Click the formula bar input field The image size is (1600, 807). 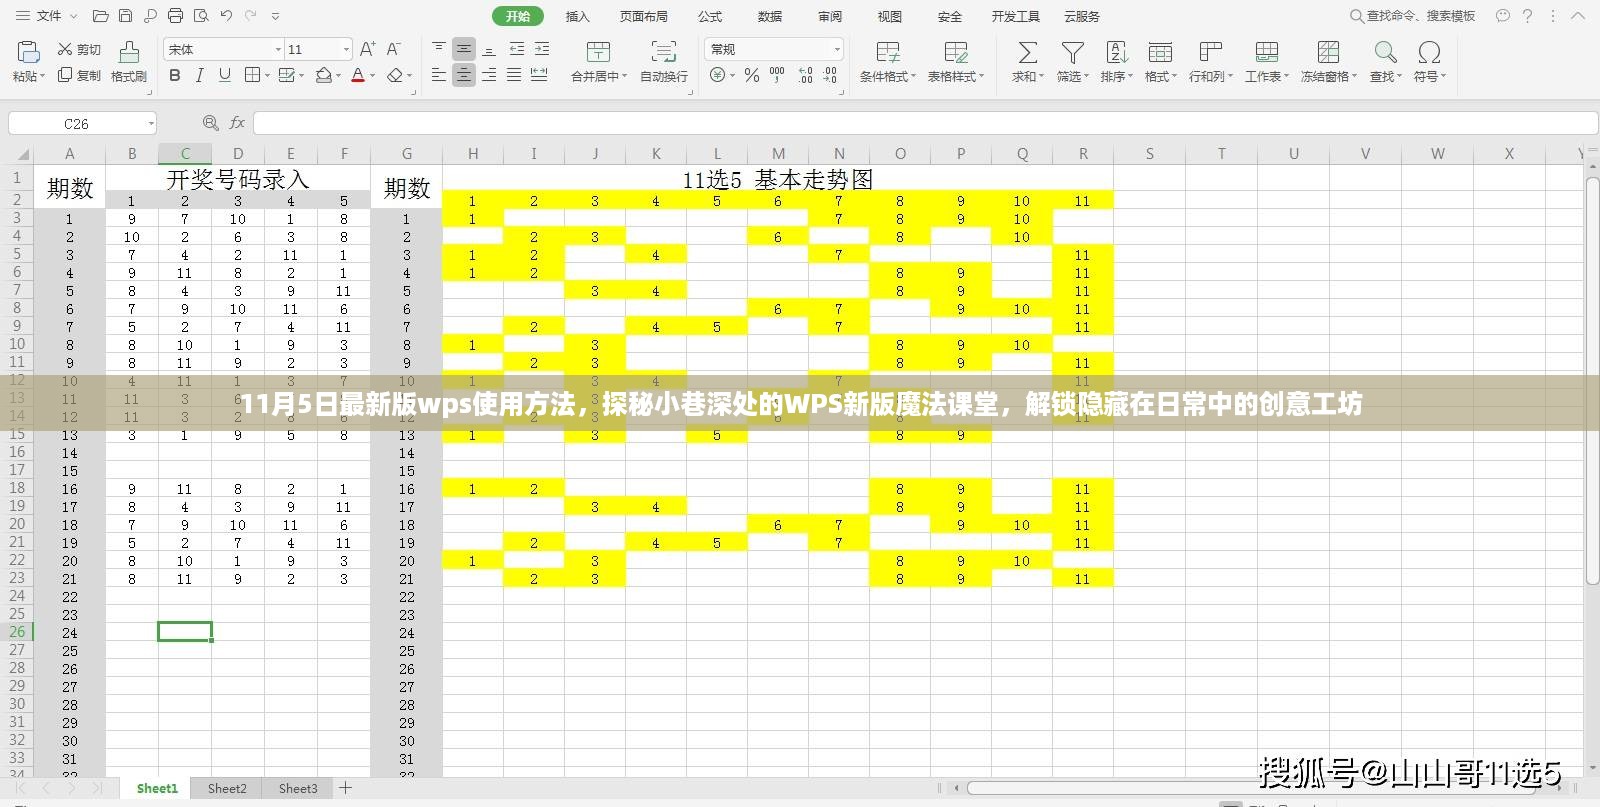click(x=925, y=123)
